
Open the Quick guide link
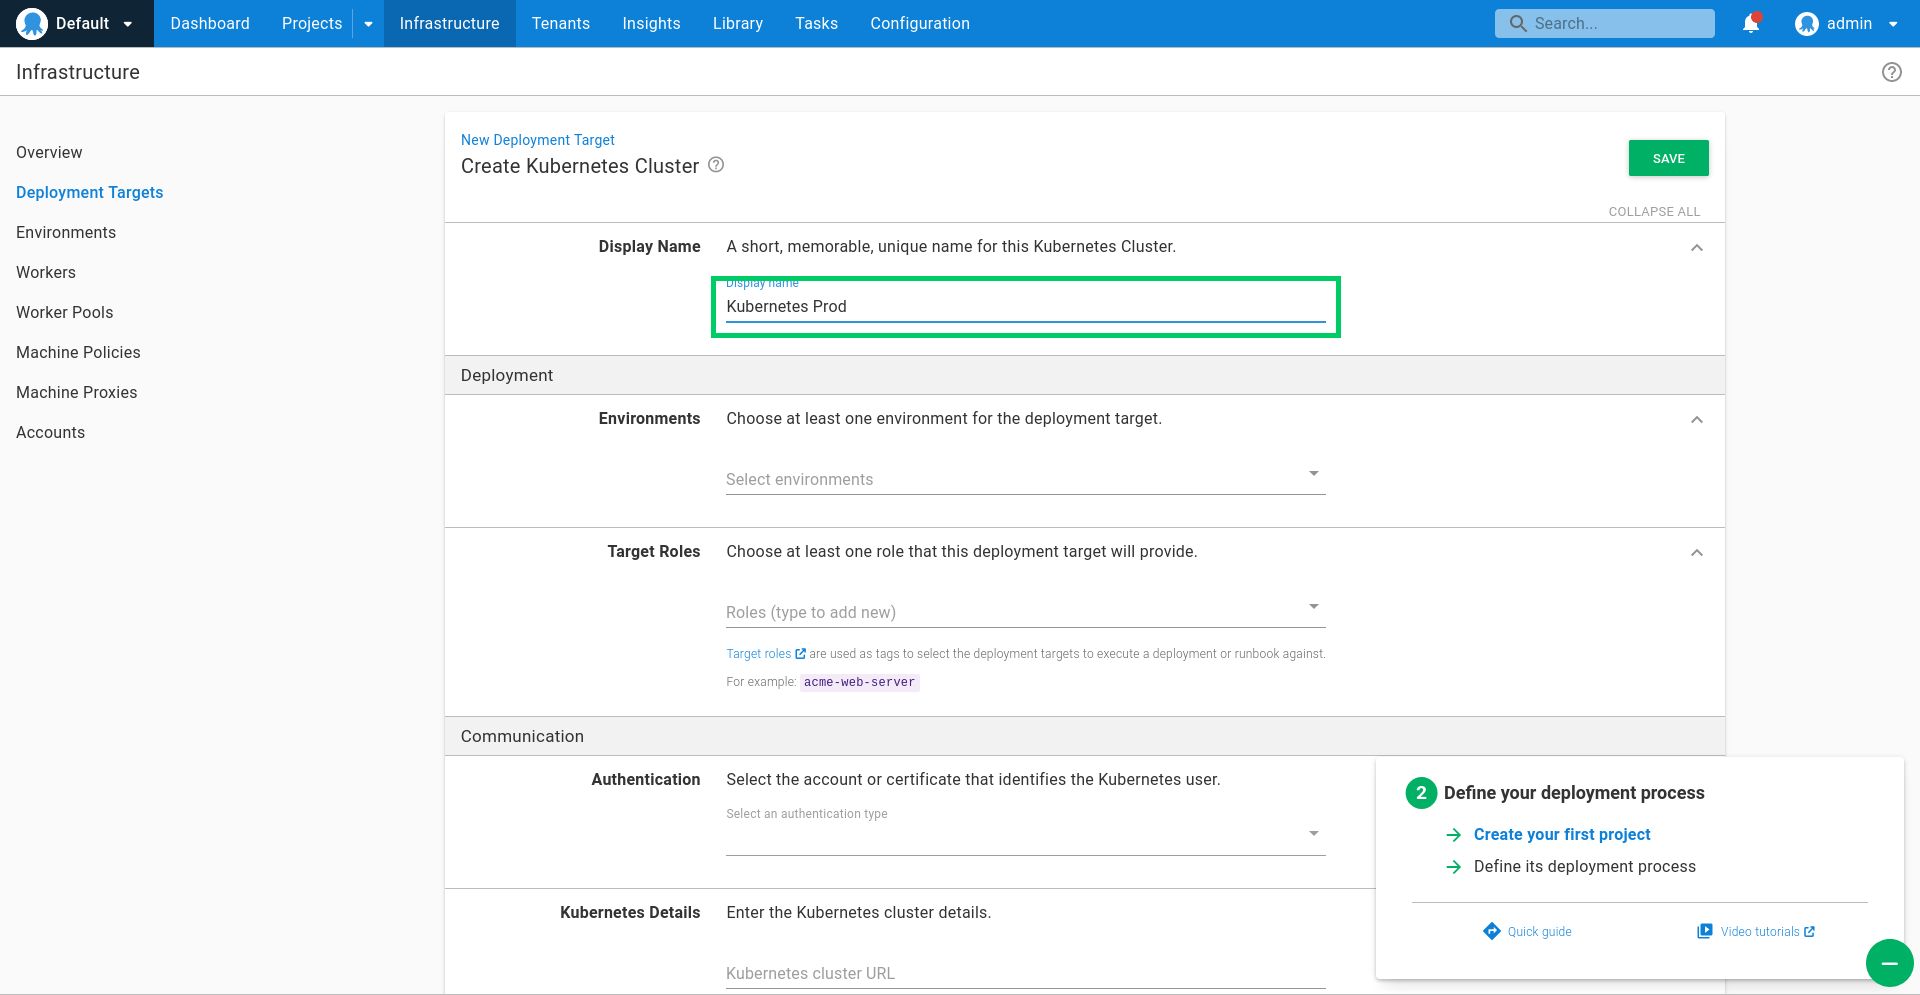click(1539, 932)
